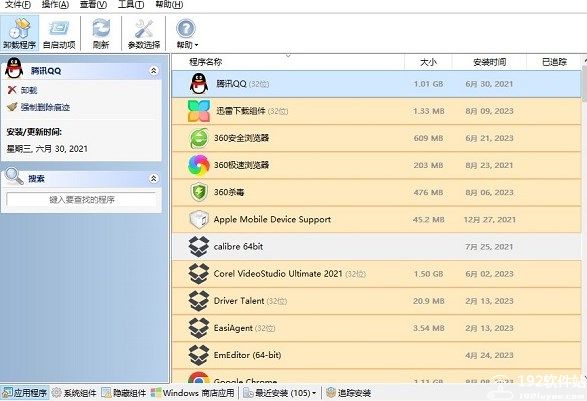
Task: Sort by 安装时间 column header
Action: click(489, 62)
